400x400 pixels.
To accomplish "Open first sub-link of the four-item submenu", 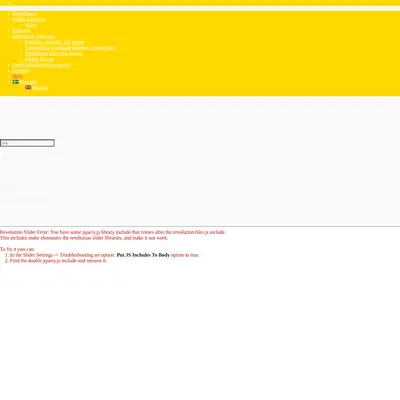I will tap(55, 42).
